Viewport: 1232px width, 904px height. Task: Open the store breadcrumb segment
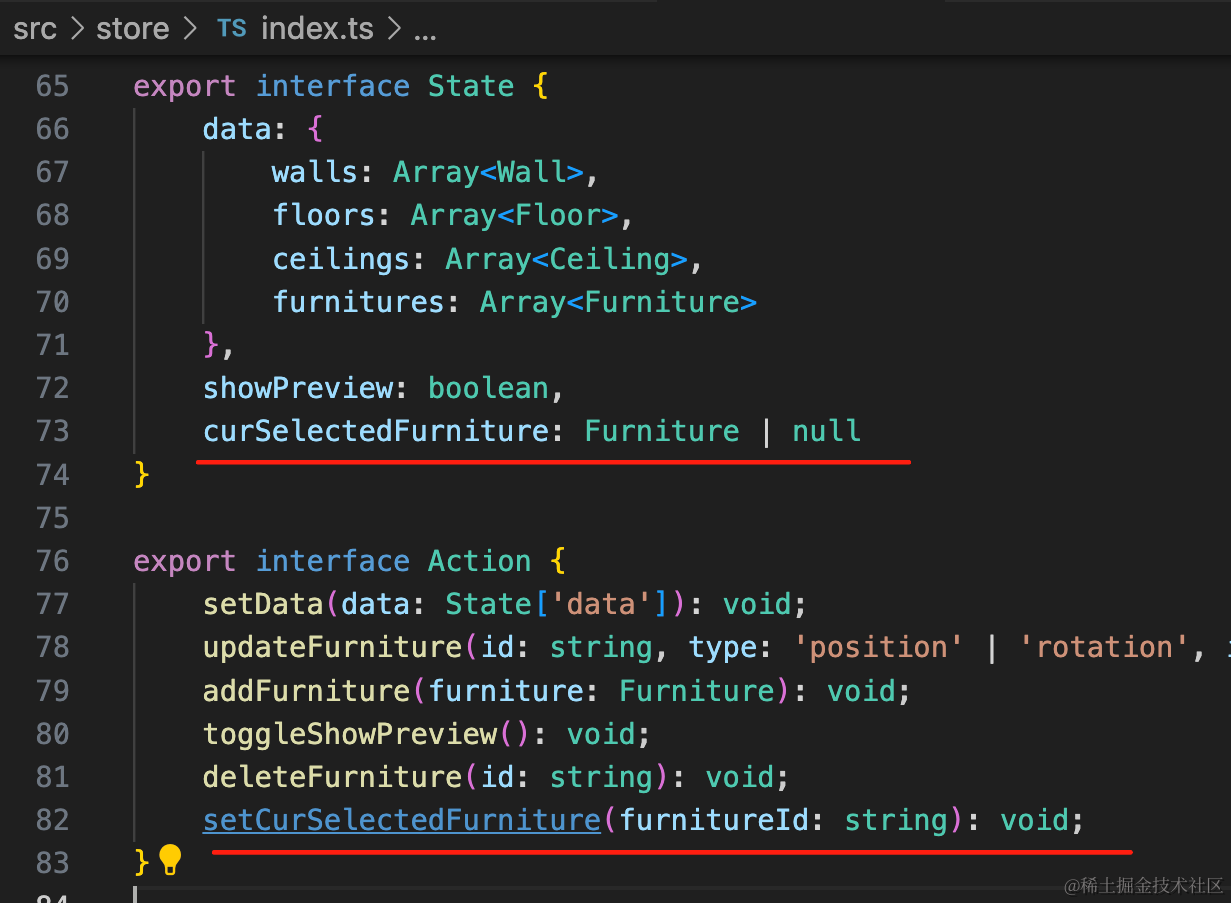tap(133, 29)
